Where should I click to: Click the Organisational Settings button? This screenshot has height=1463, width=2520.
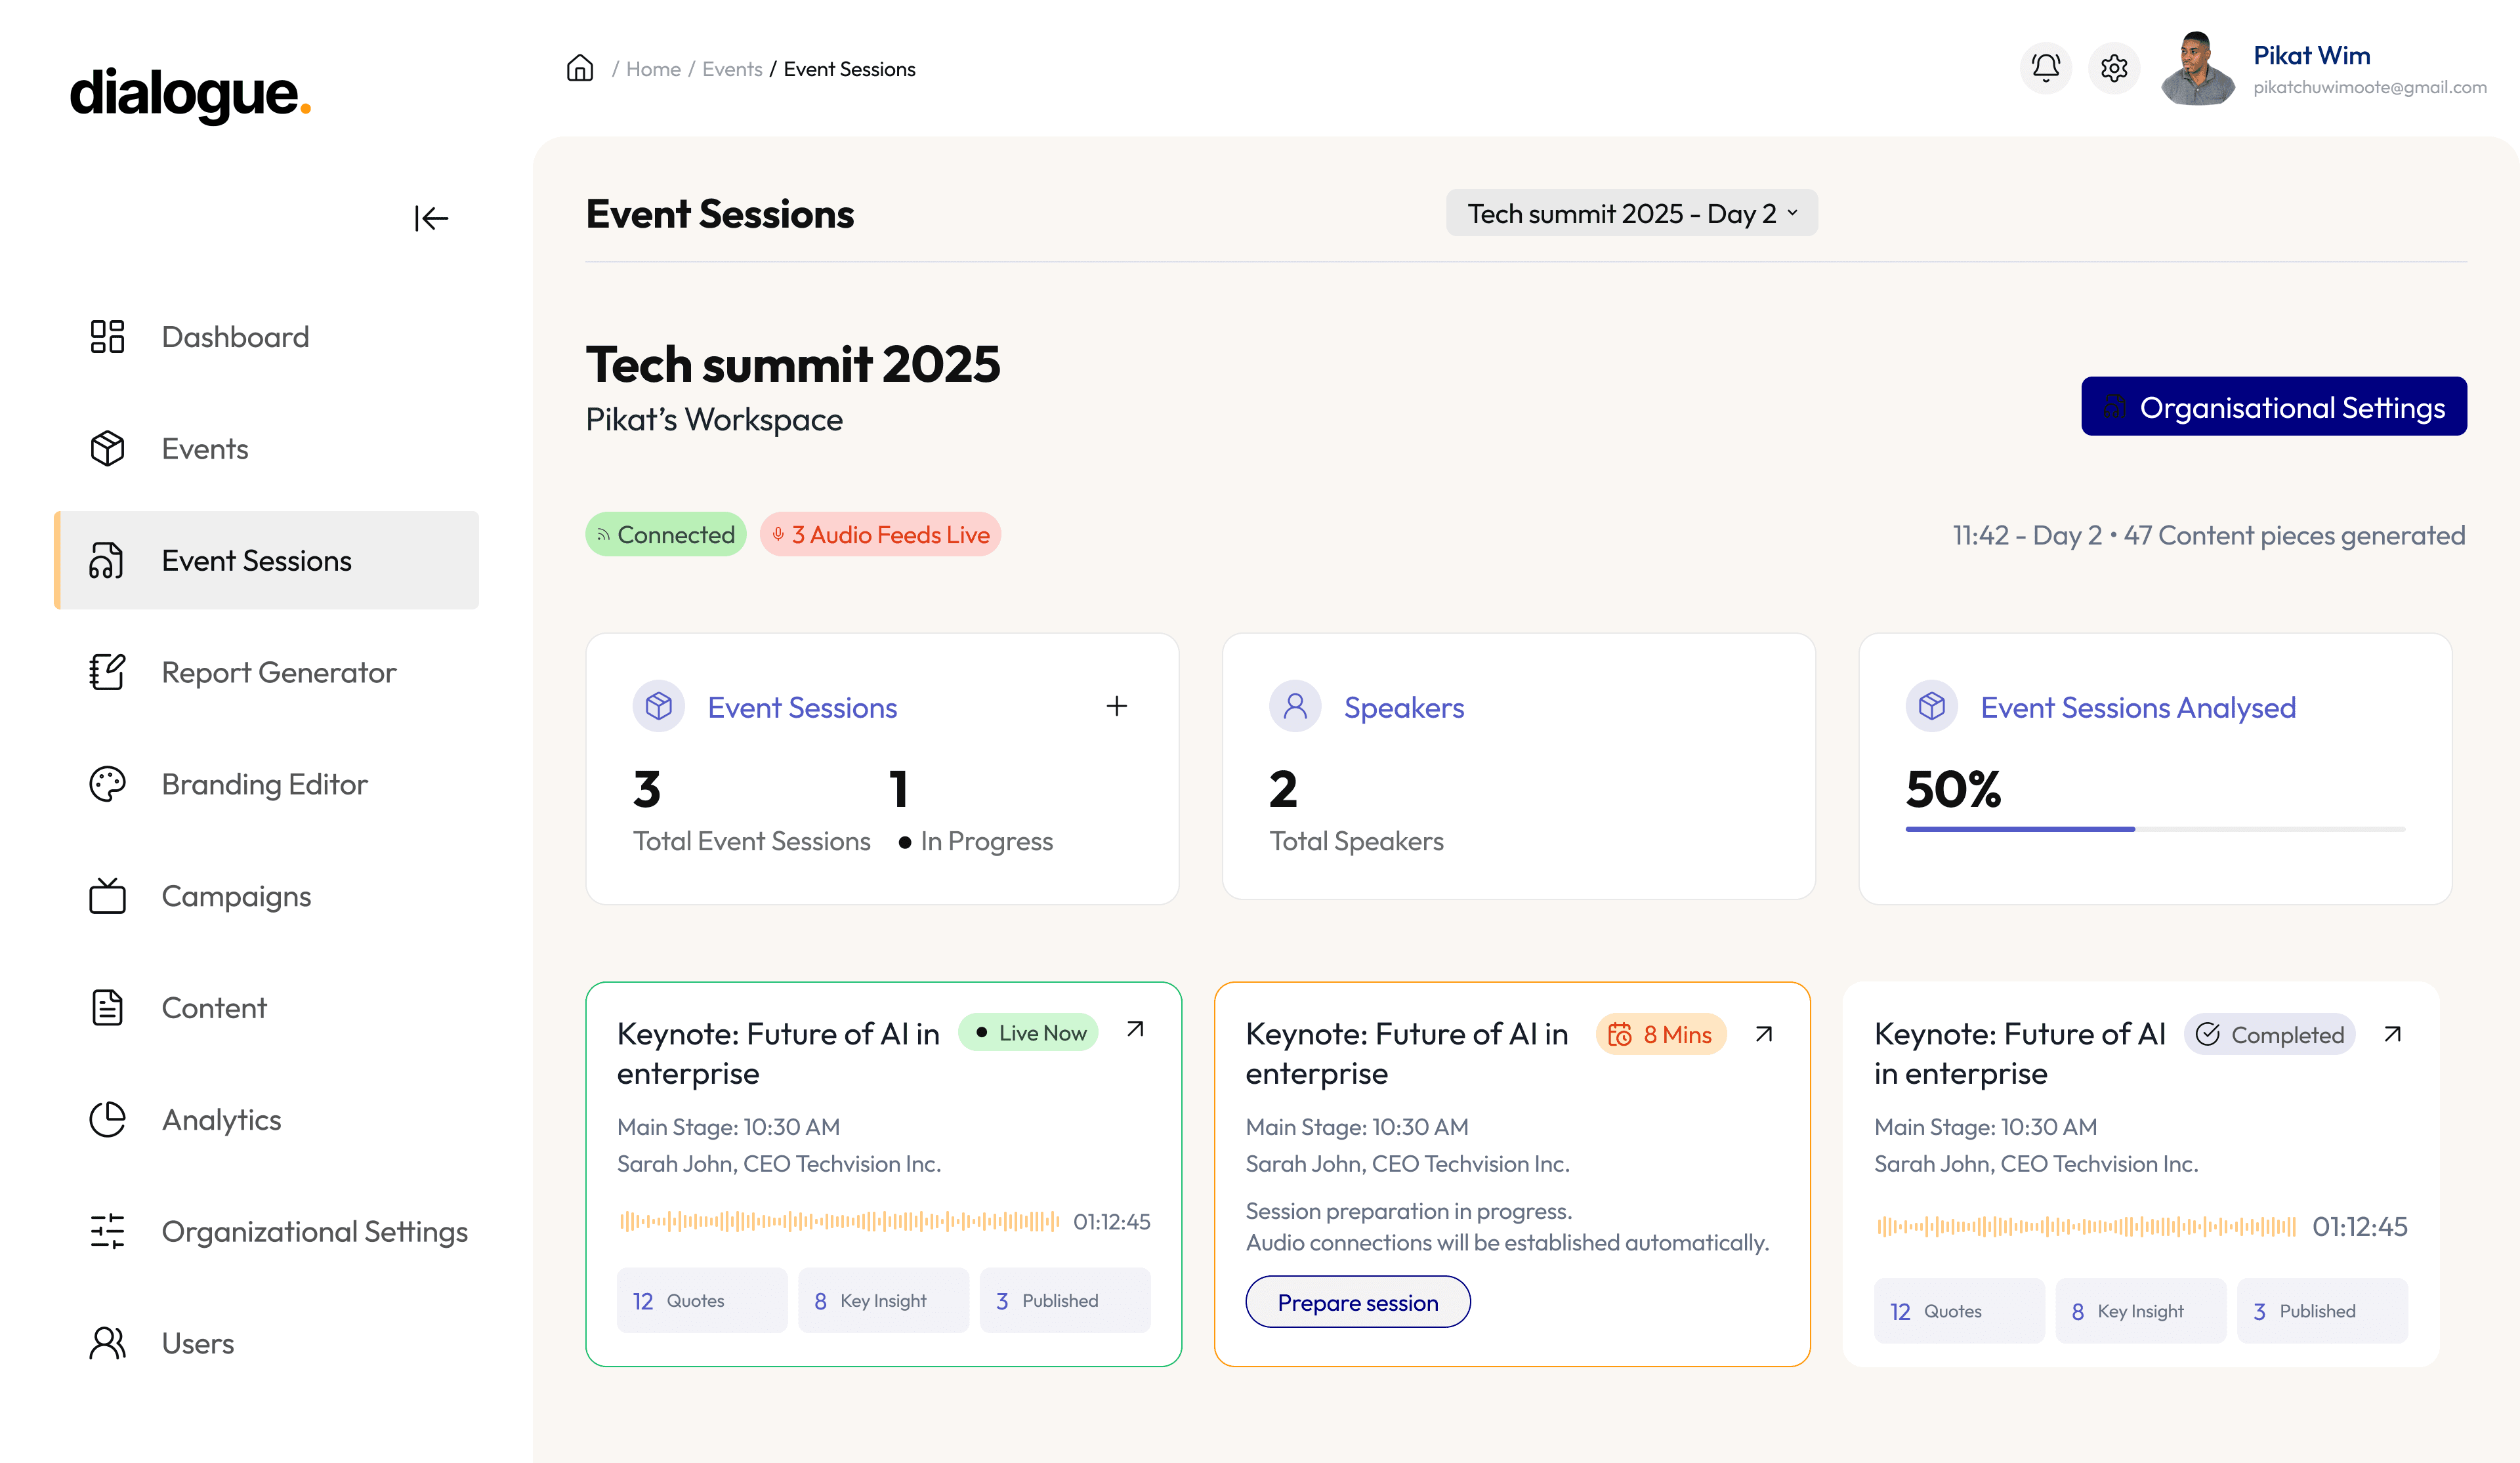click(x=2273, y=407)
